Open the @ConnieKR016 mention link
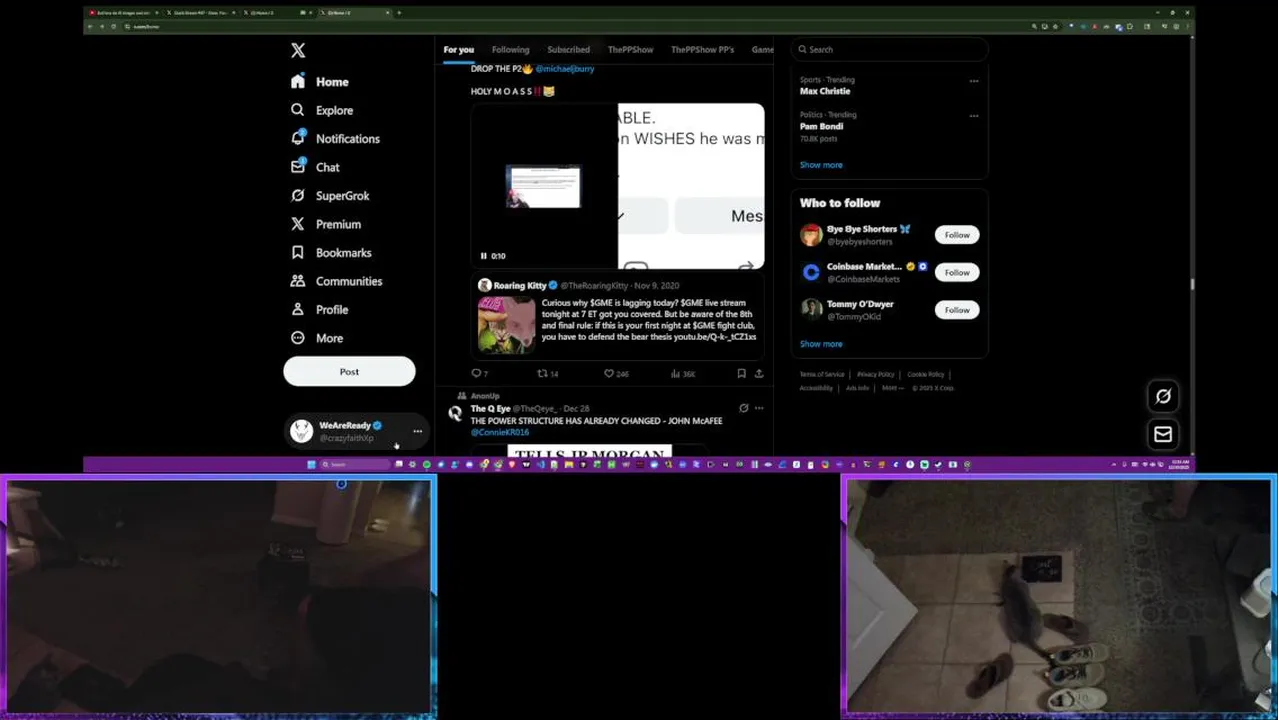This screenshot has width=1278, height=720. 500,432
